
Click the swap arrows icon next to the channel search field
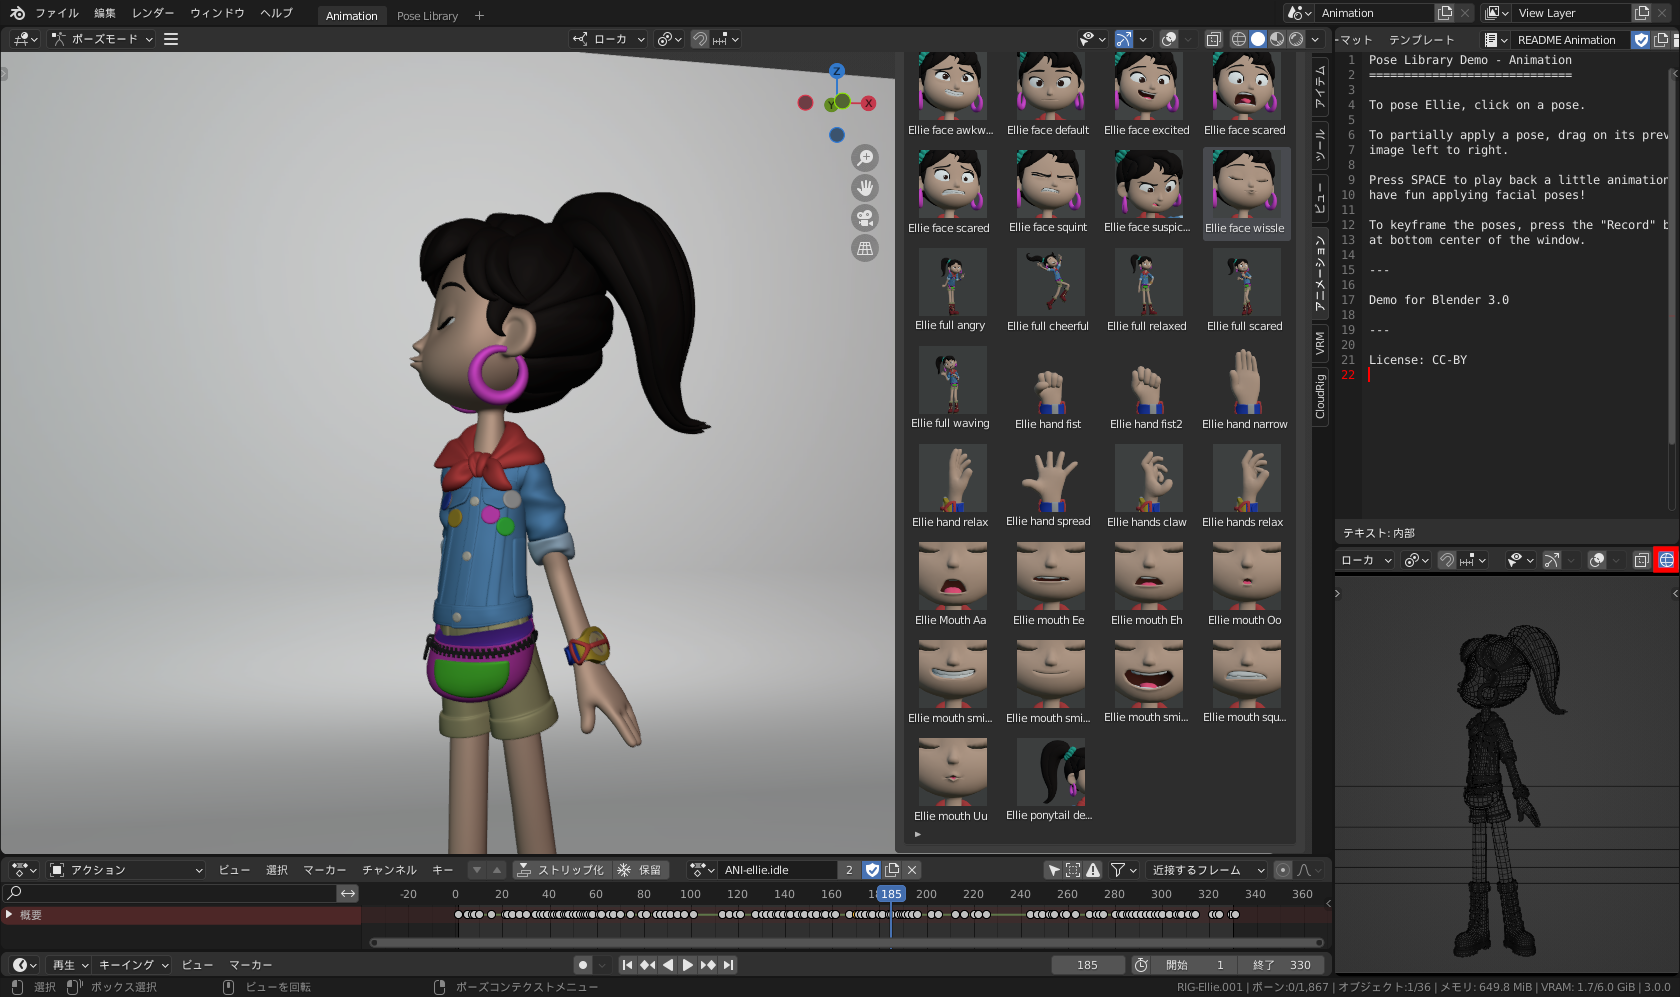point(348,893)
